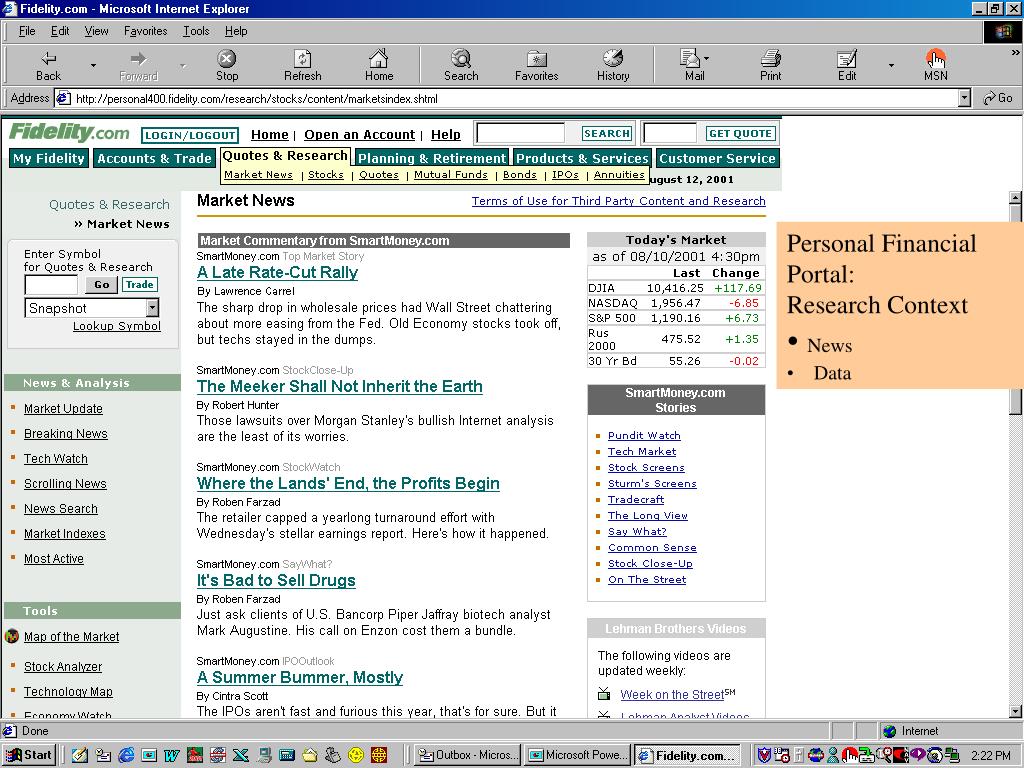Click the LOGIN/LOGOUT button
This screenshot has height=768, width=1024.
[190, 135]
